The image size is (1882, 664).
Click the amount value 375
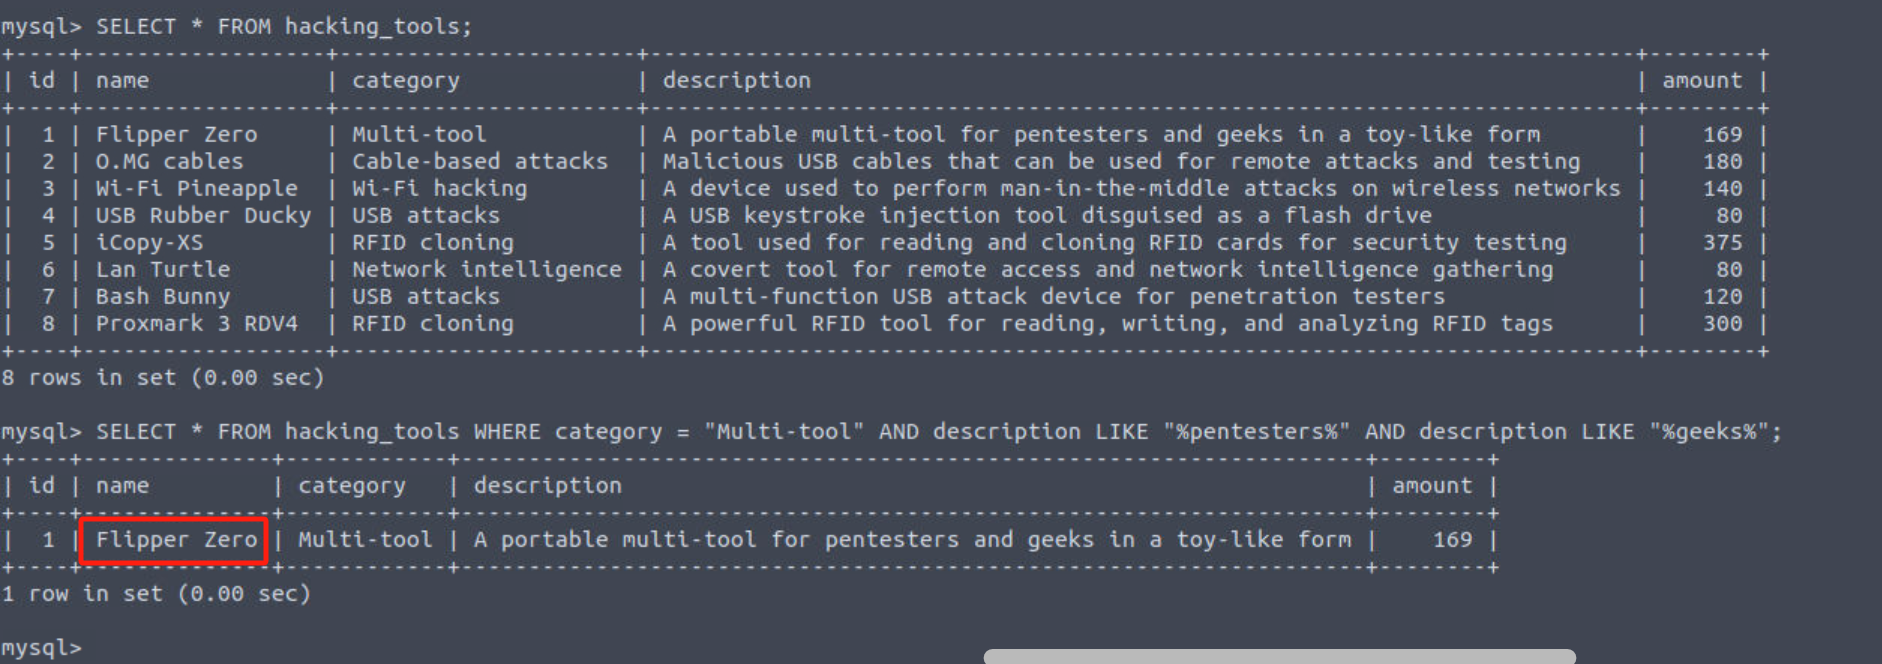(x=1722, y=243)
